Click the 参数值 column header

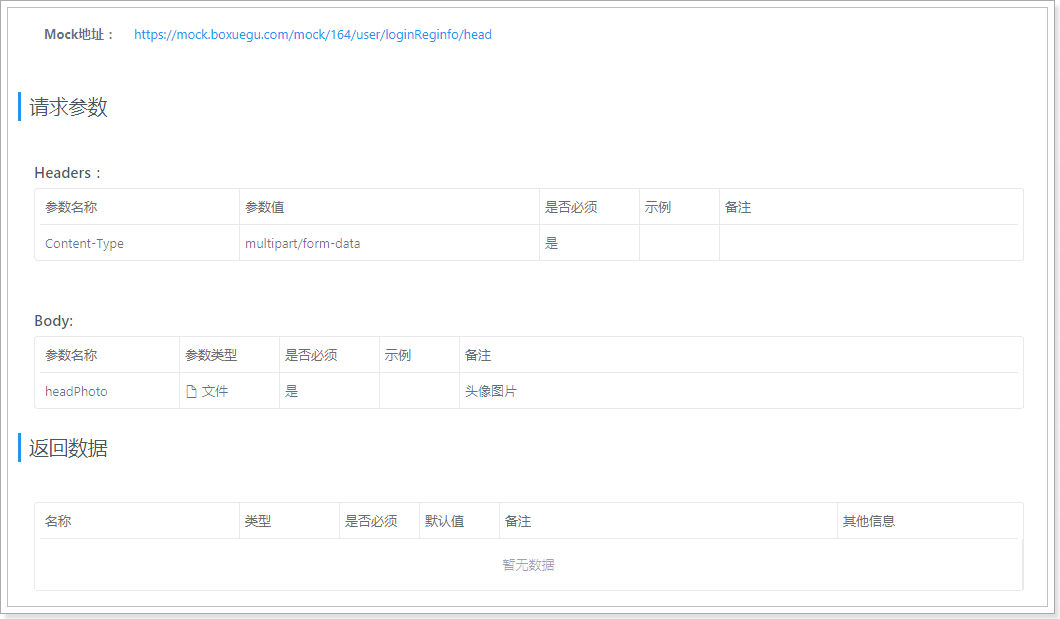tap(264, 207)
